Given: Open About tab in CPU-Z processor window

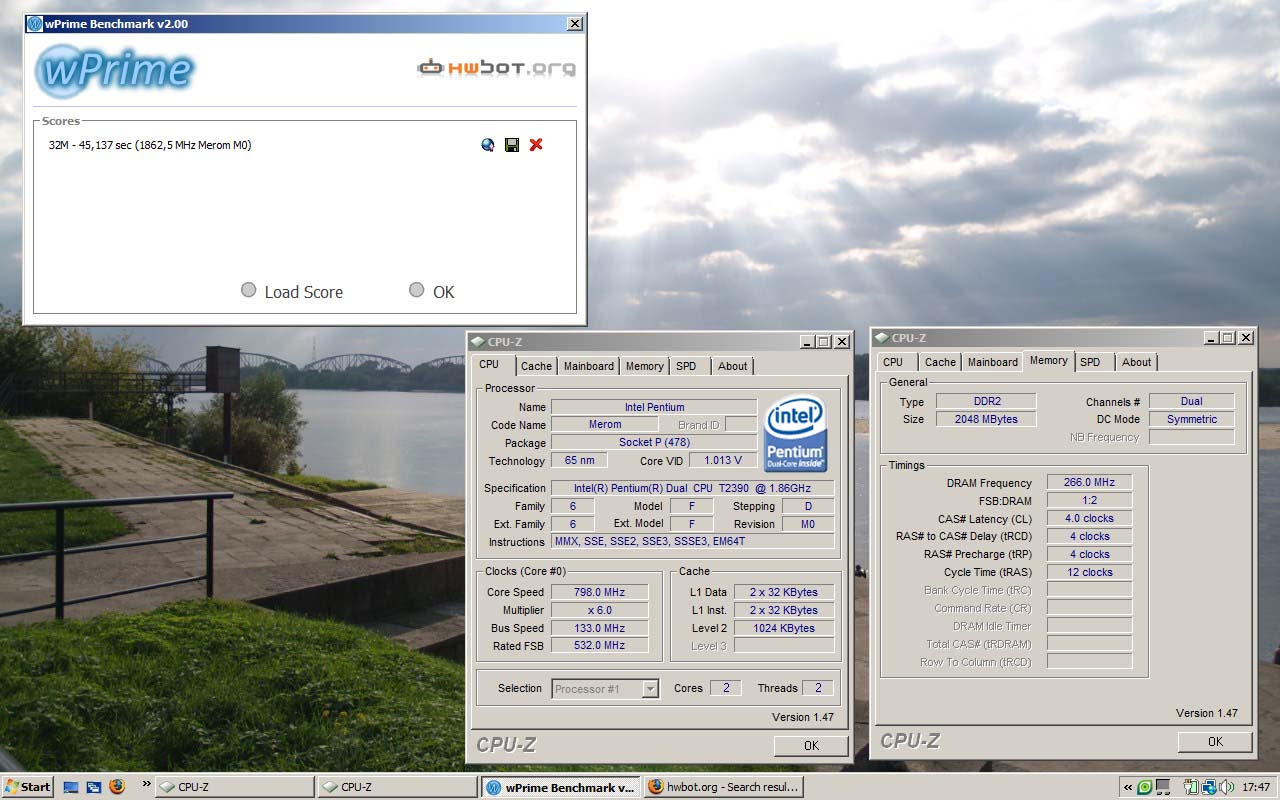Looking at the screenshot, I should [x=732, y=366].
